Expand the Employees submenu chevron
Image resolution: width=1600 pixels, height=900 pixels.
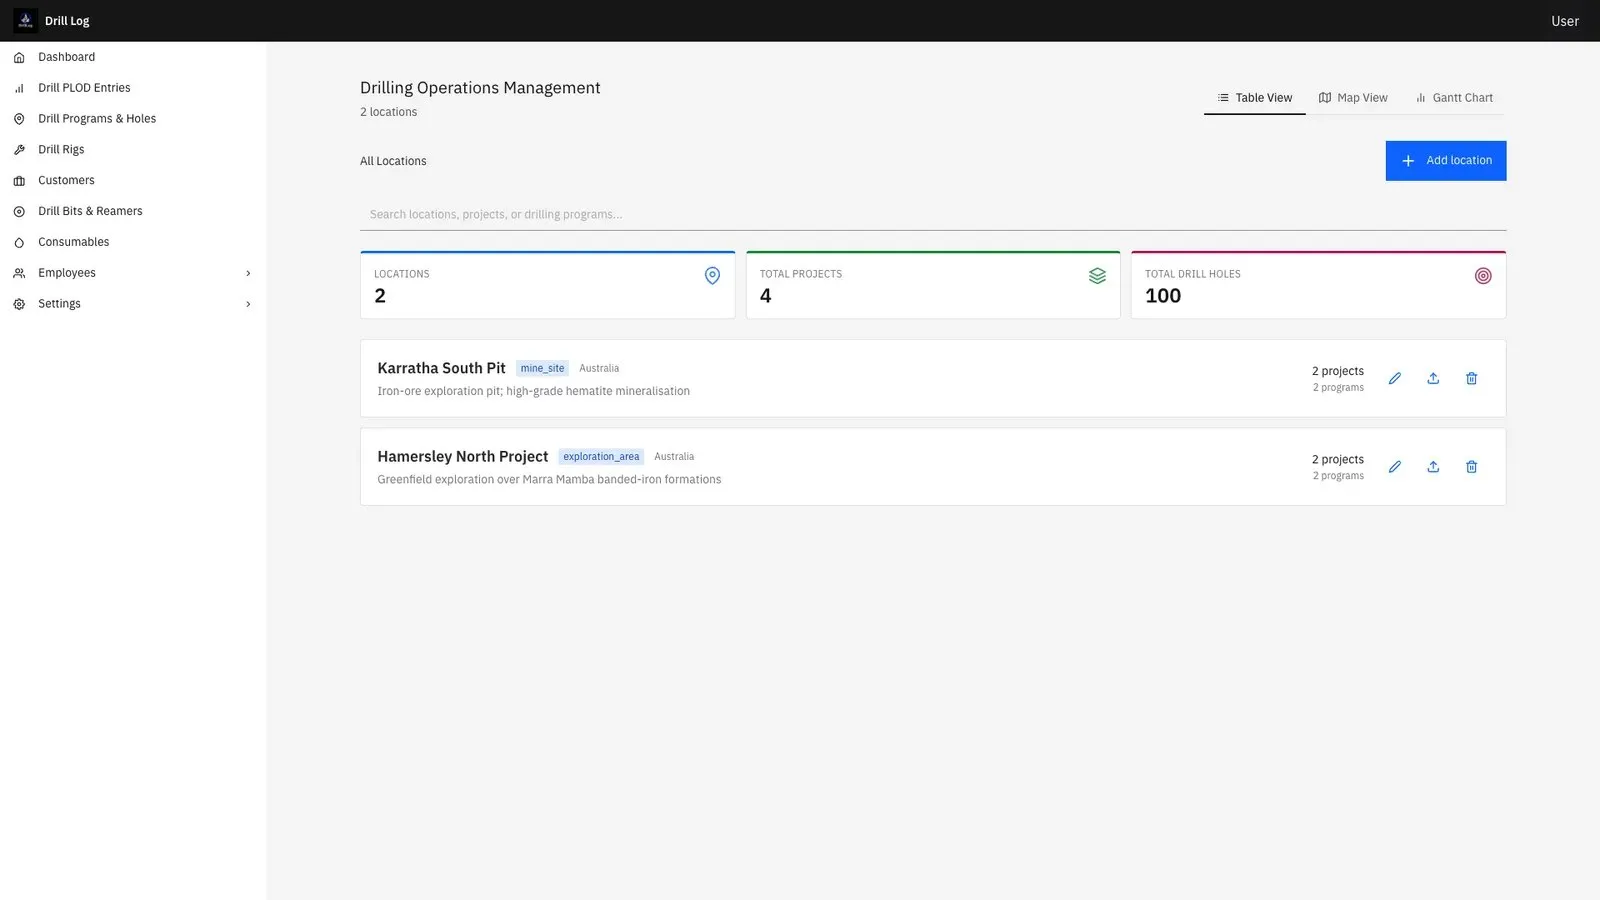click(248, 273)
